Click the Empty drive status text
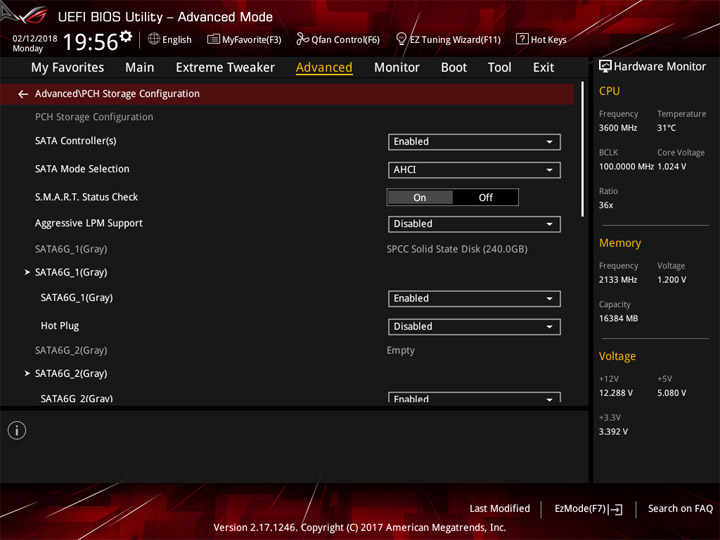This screenshot has width=720, height=540. click(400, 350)
